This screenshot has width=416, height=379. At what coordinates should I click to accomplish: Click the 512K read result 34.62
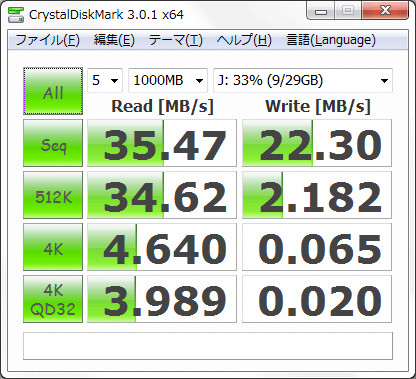pos(162,195)
